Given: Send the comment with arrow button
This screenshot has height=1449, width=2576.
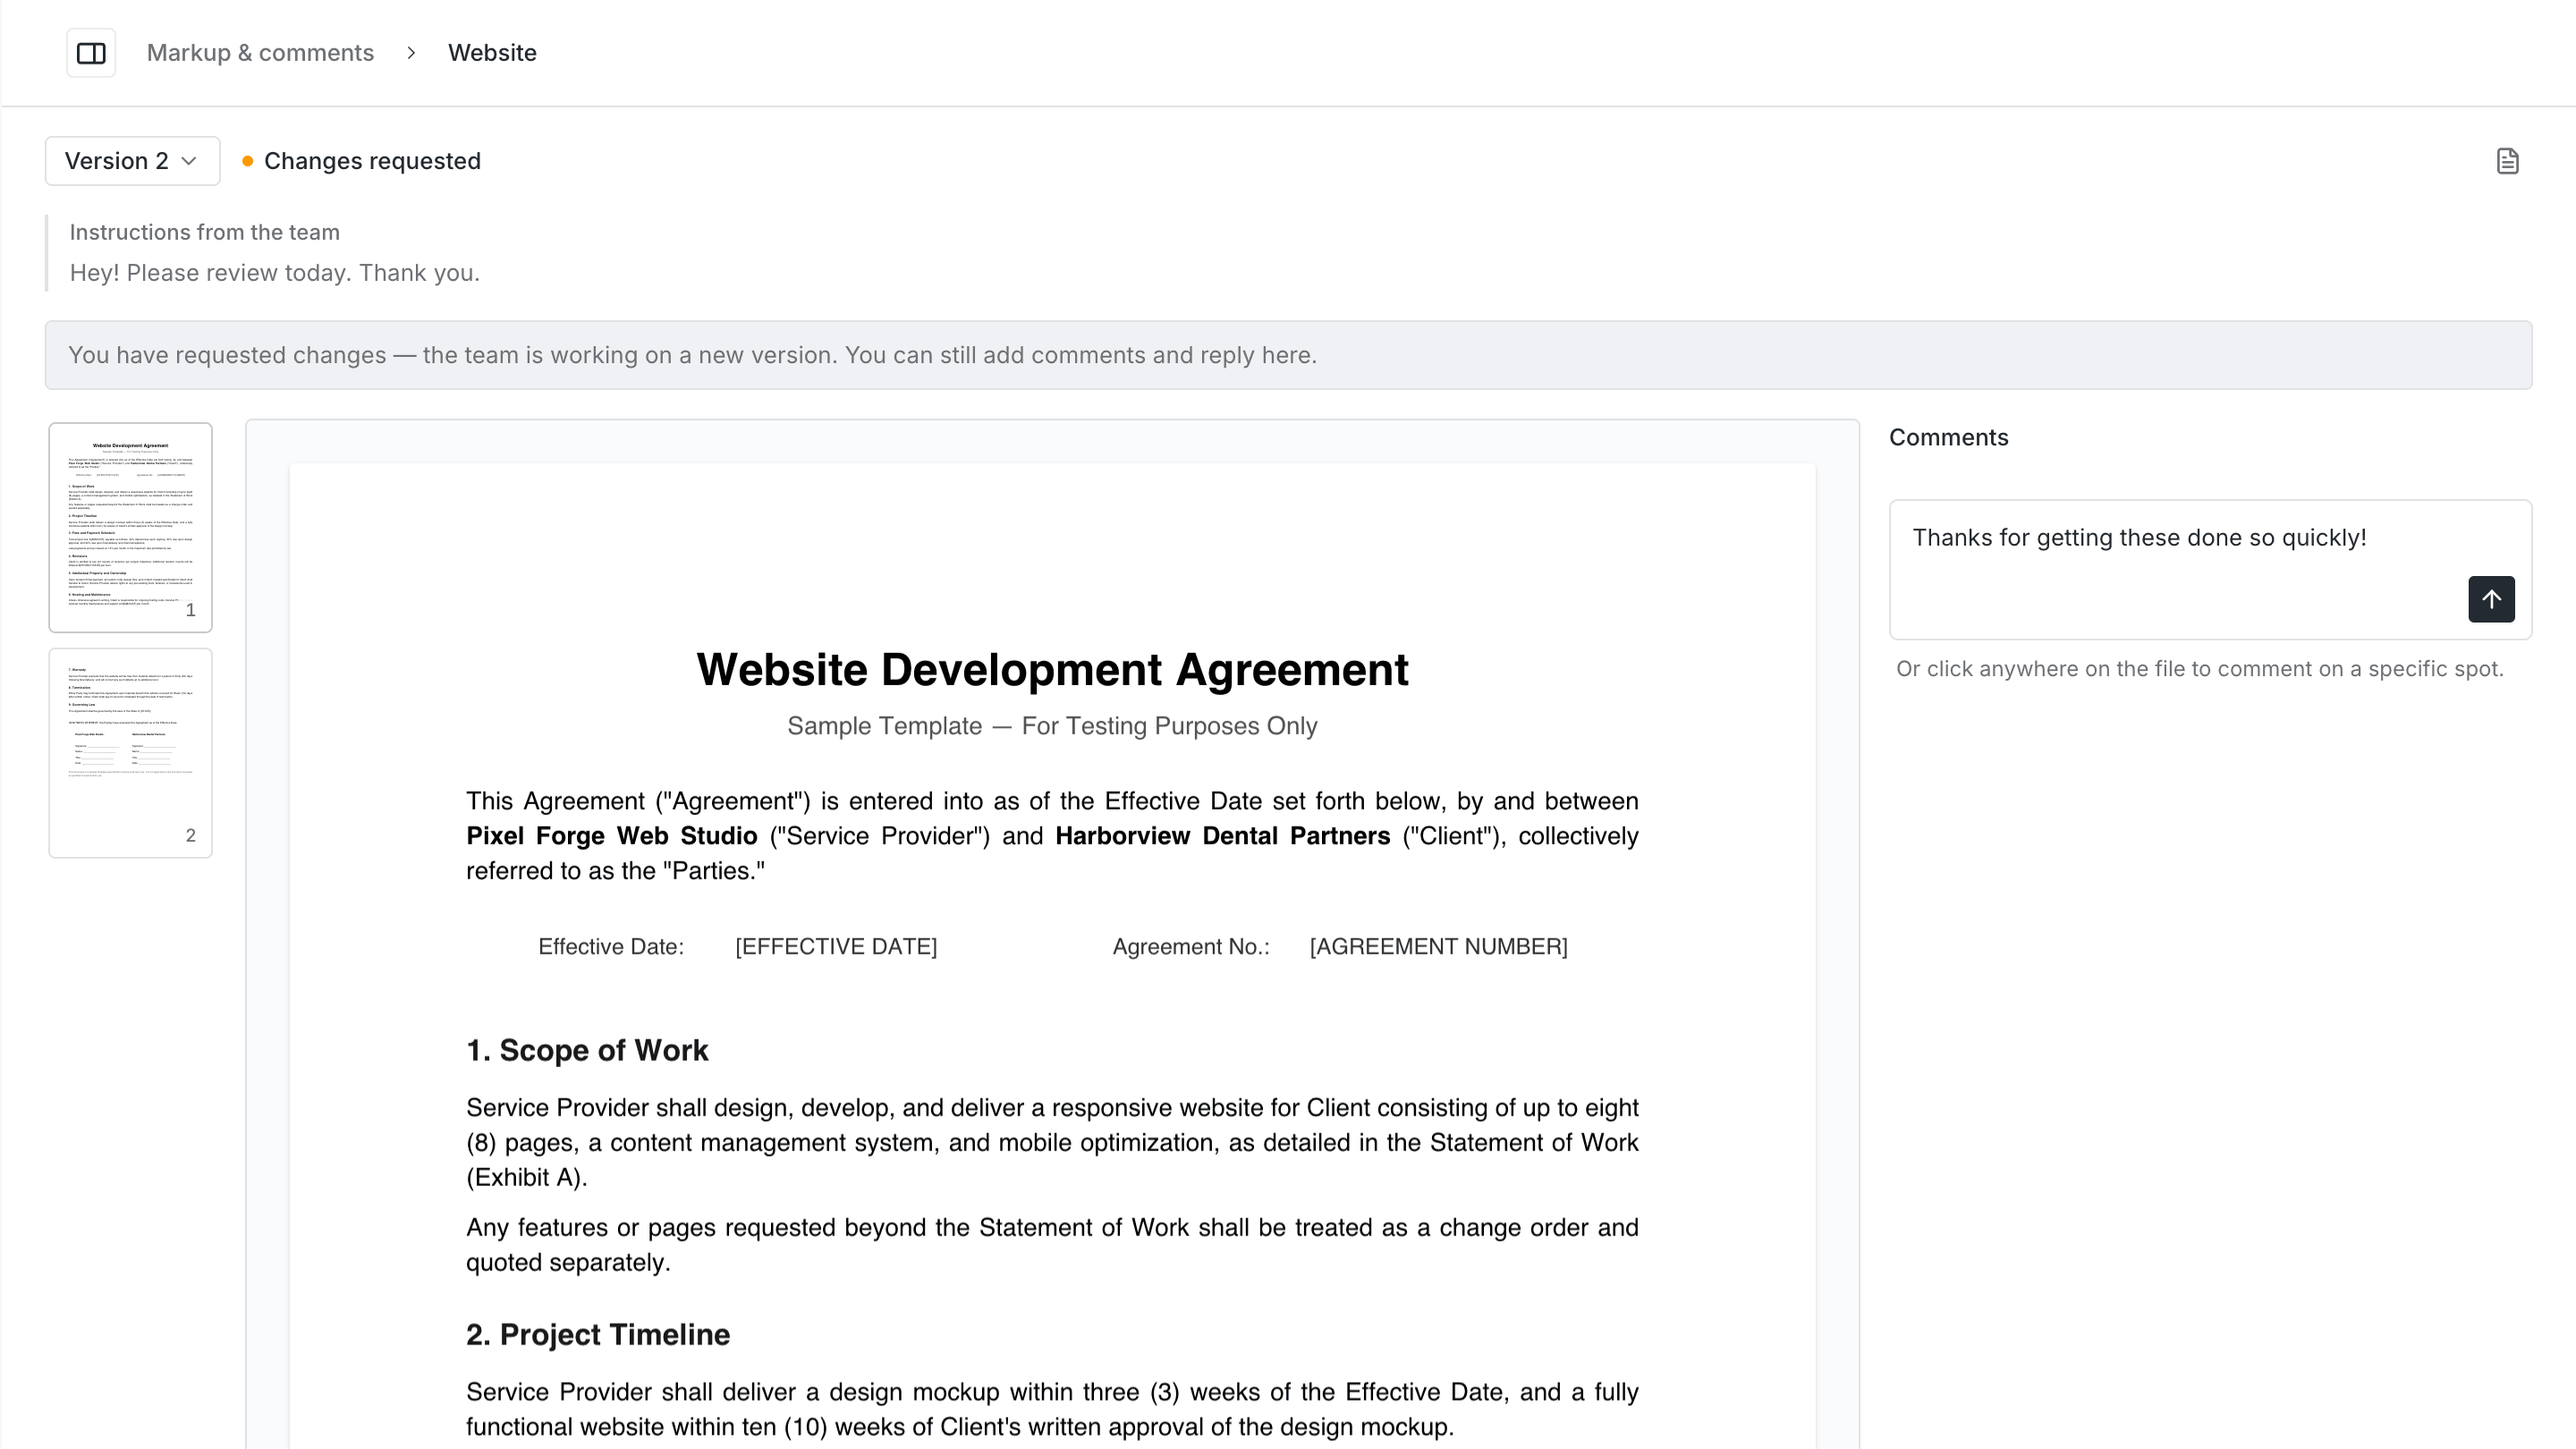Looking at the screenshot, I should pos(2491,599).
